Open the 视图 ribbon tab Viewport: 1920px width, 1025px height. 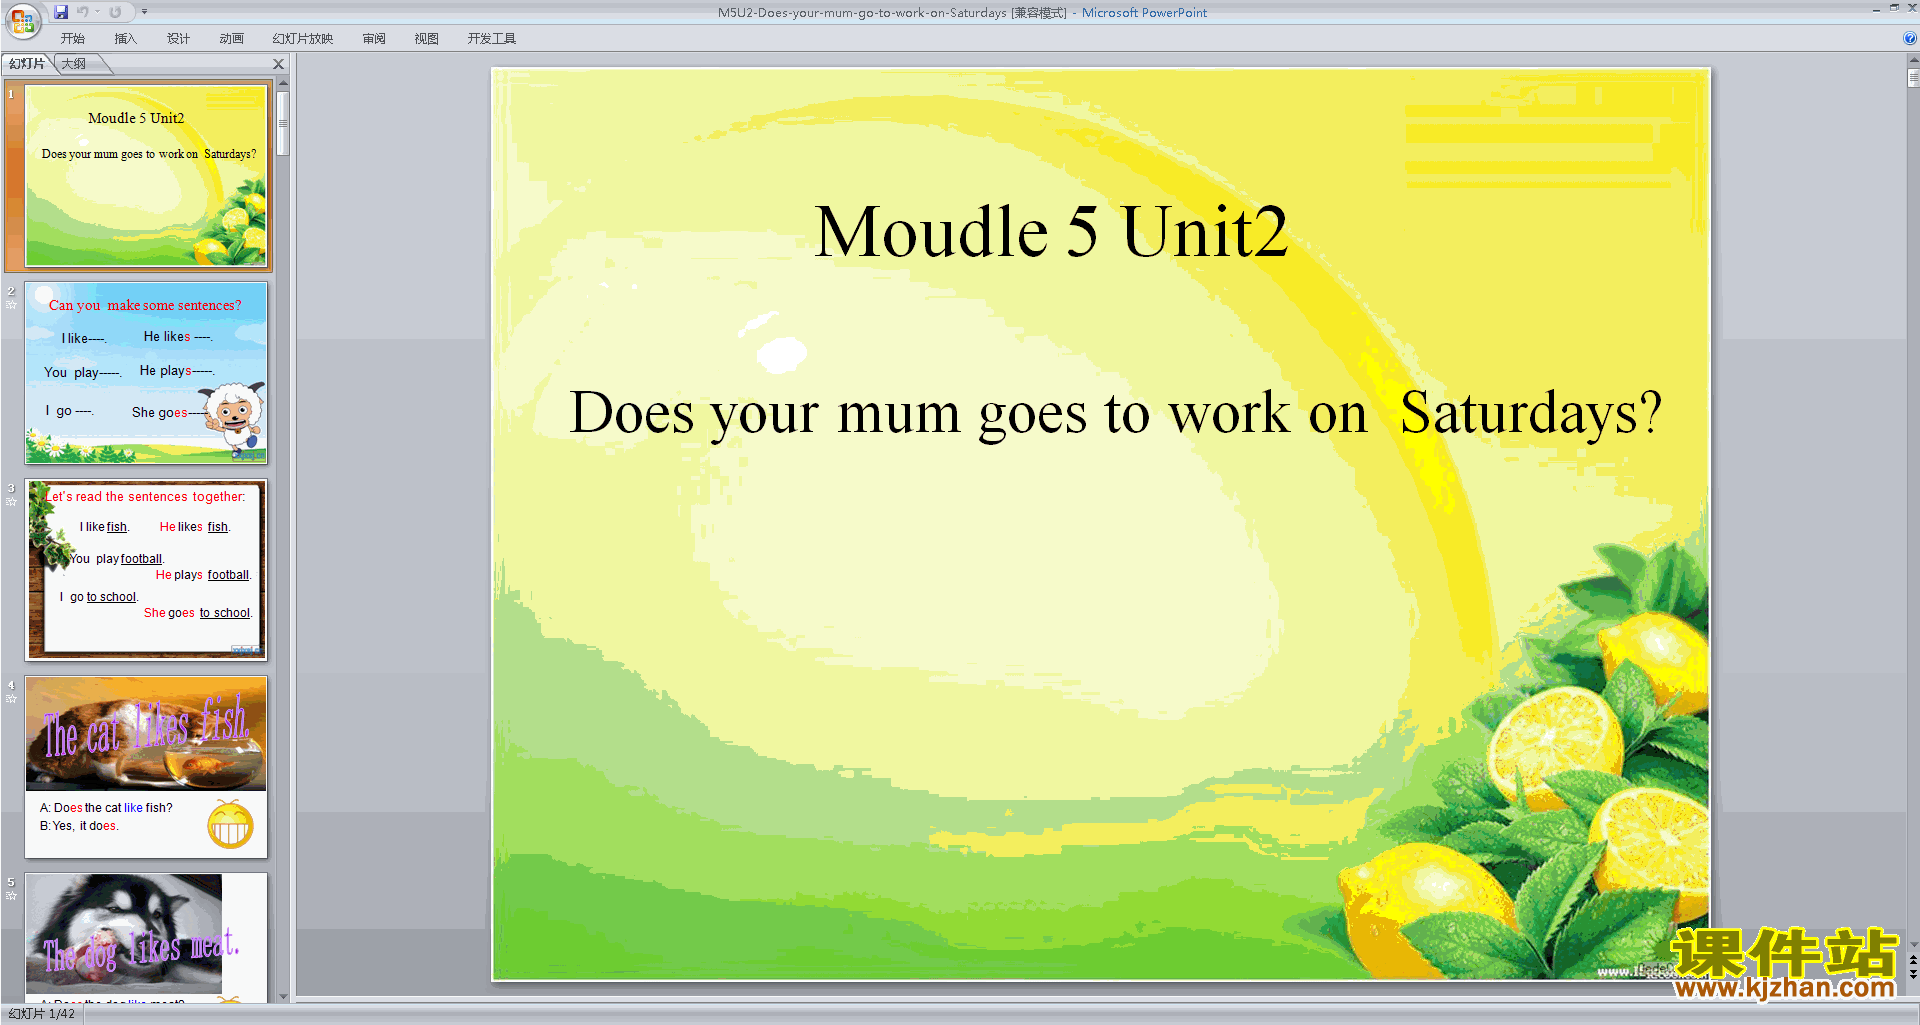[x=427, y=39]
